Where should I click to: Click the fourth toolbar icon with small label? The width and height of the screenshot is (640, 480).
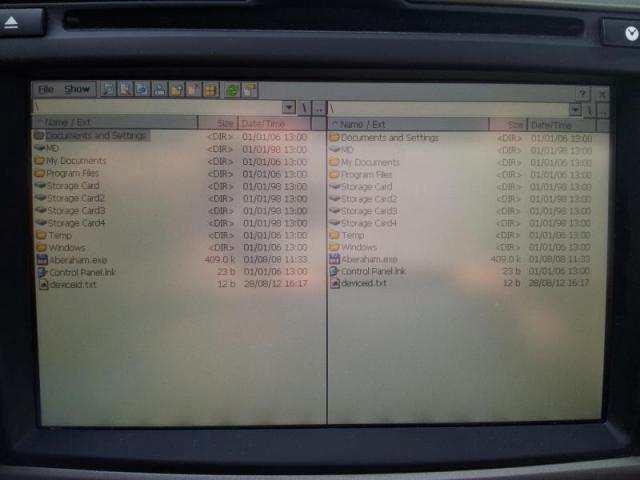[x=159, y=89]
